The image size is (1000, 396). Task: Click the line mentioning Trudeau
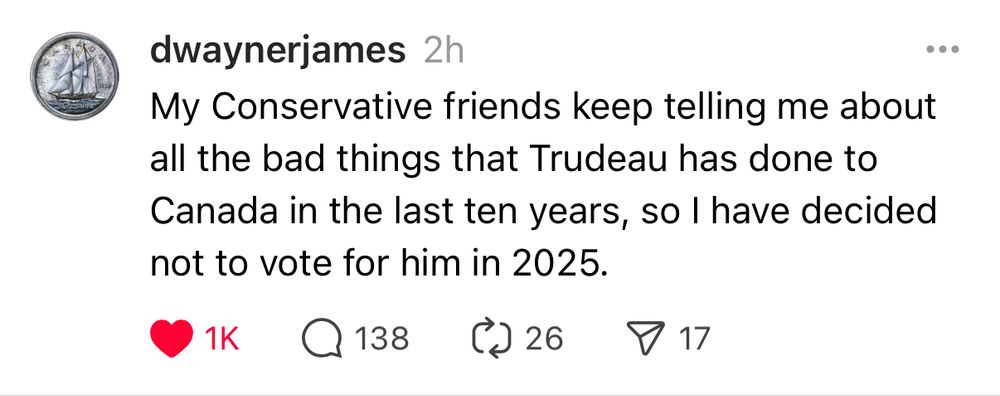(x=513, y=160)
